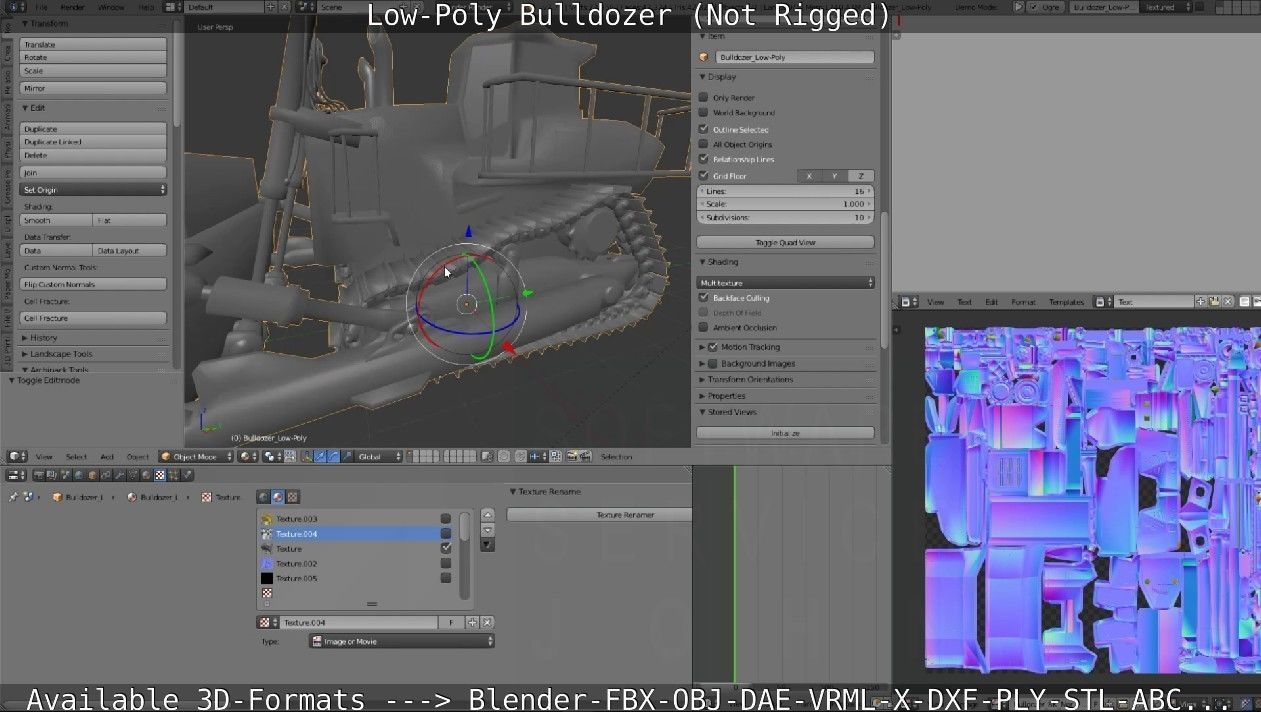Enable the World Background checkbox

coord(704,113)
